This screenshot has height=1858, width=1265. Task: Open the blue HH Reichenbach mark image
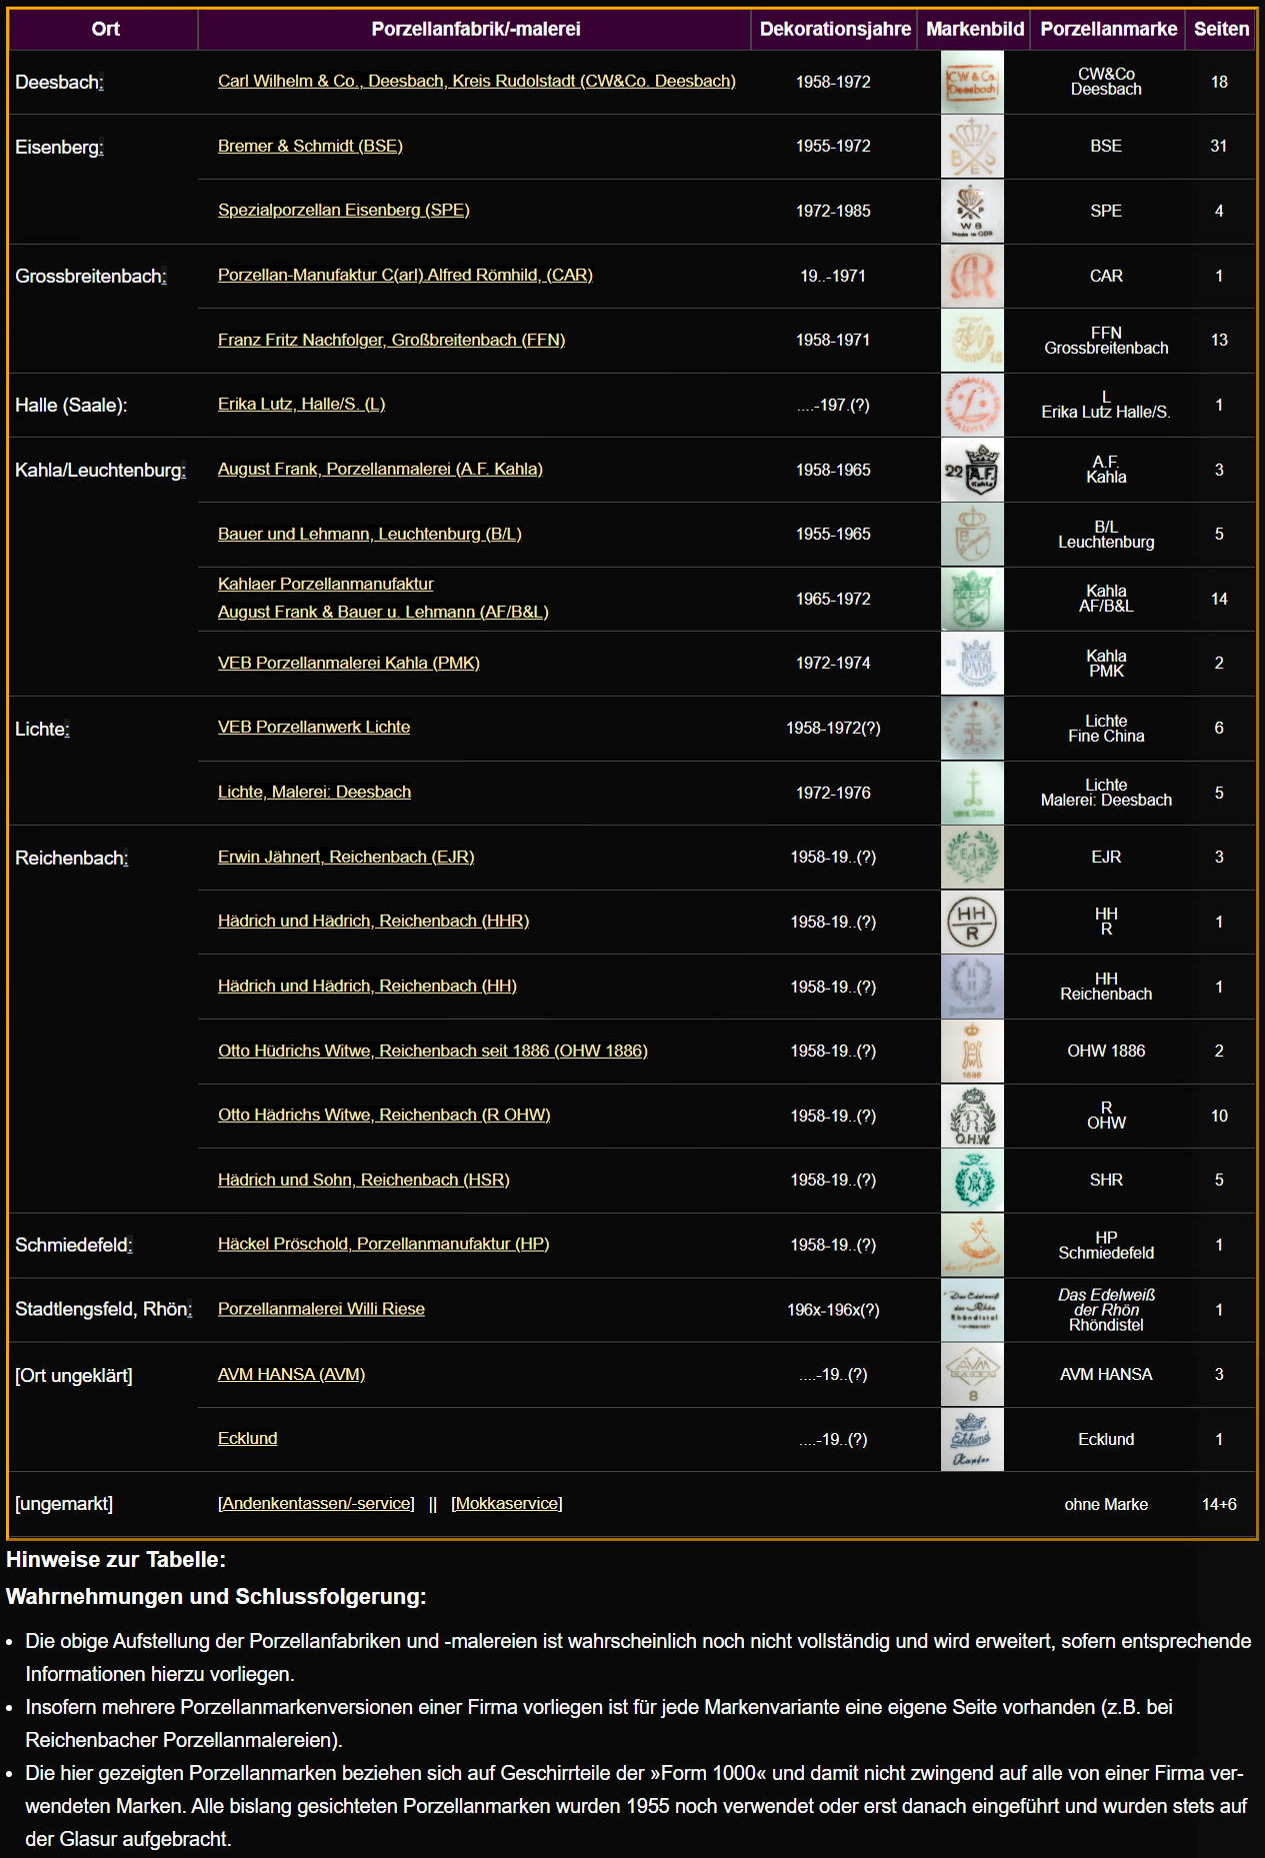[x=972, y=987]
